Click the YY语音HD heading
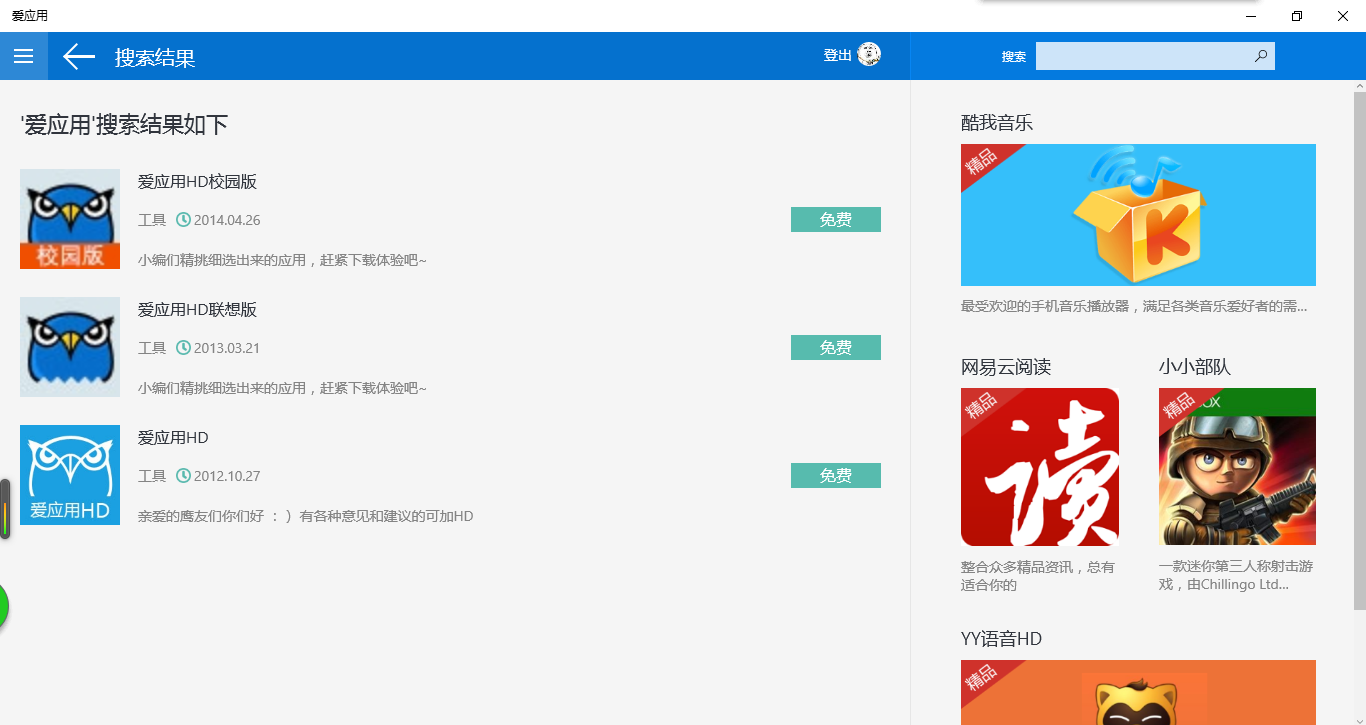1366x725 pixels. 1001,639
